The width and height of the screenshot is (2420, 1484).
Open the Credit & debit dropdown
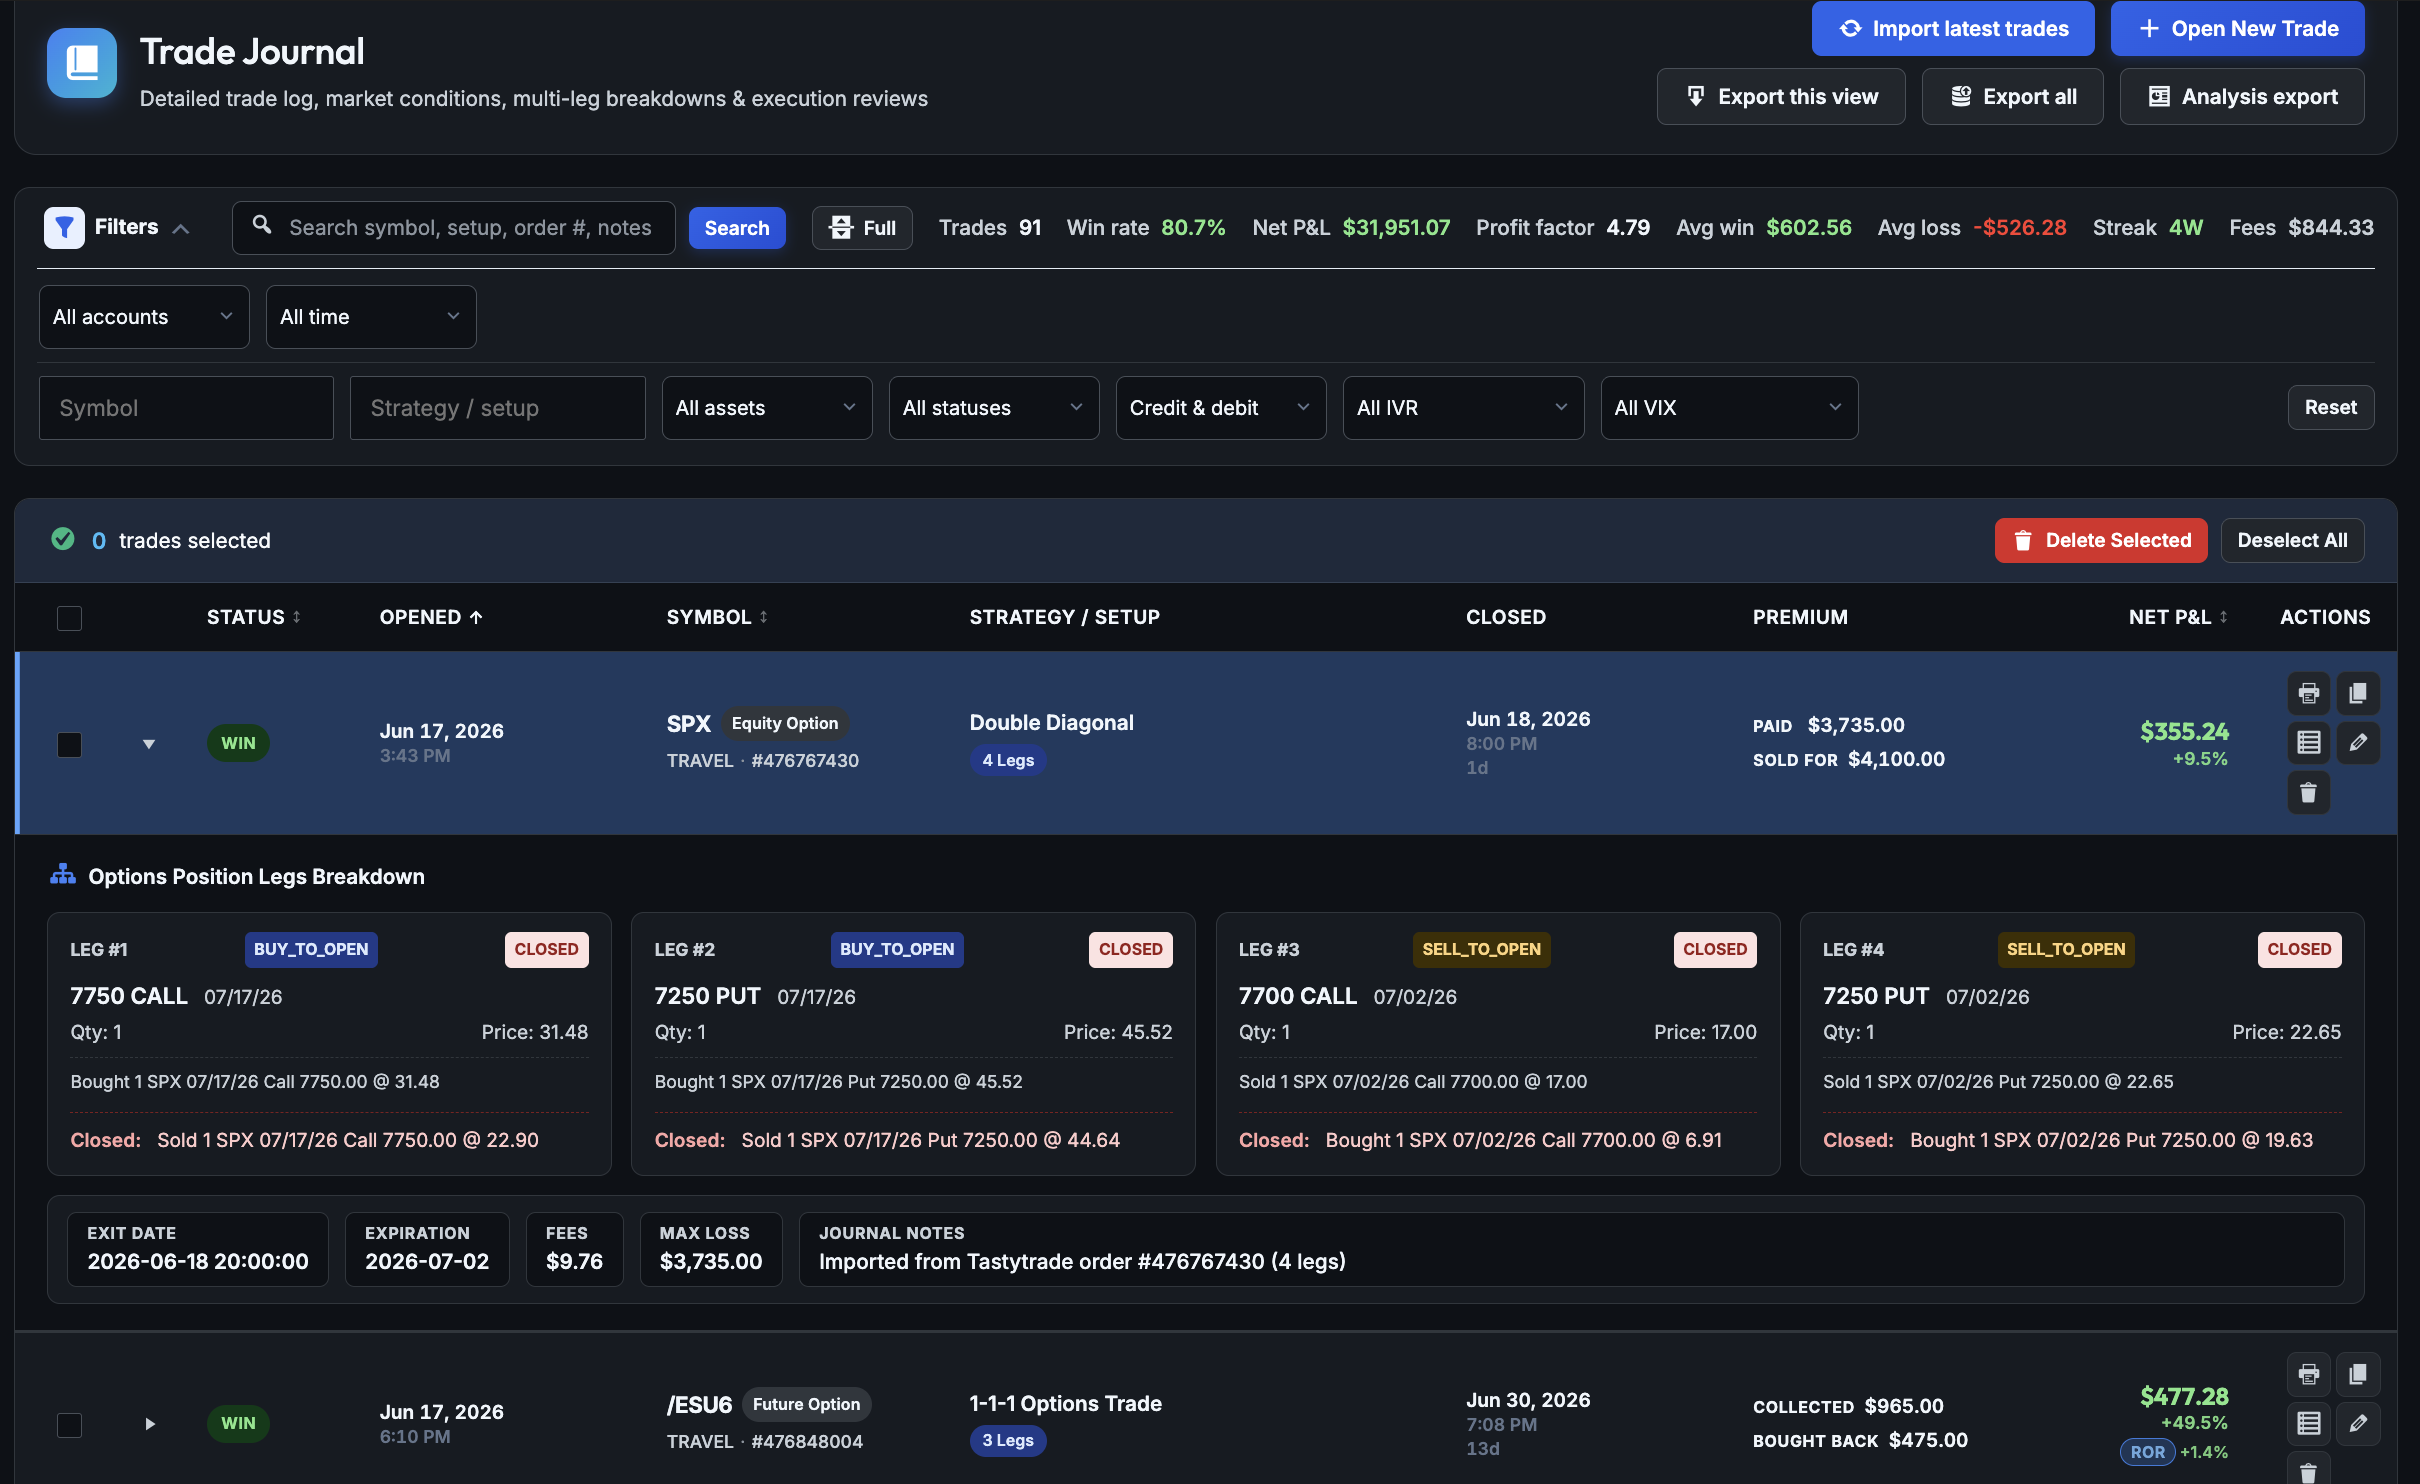coord(1221,408)
